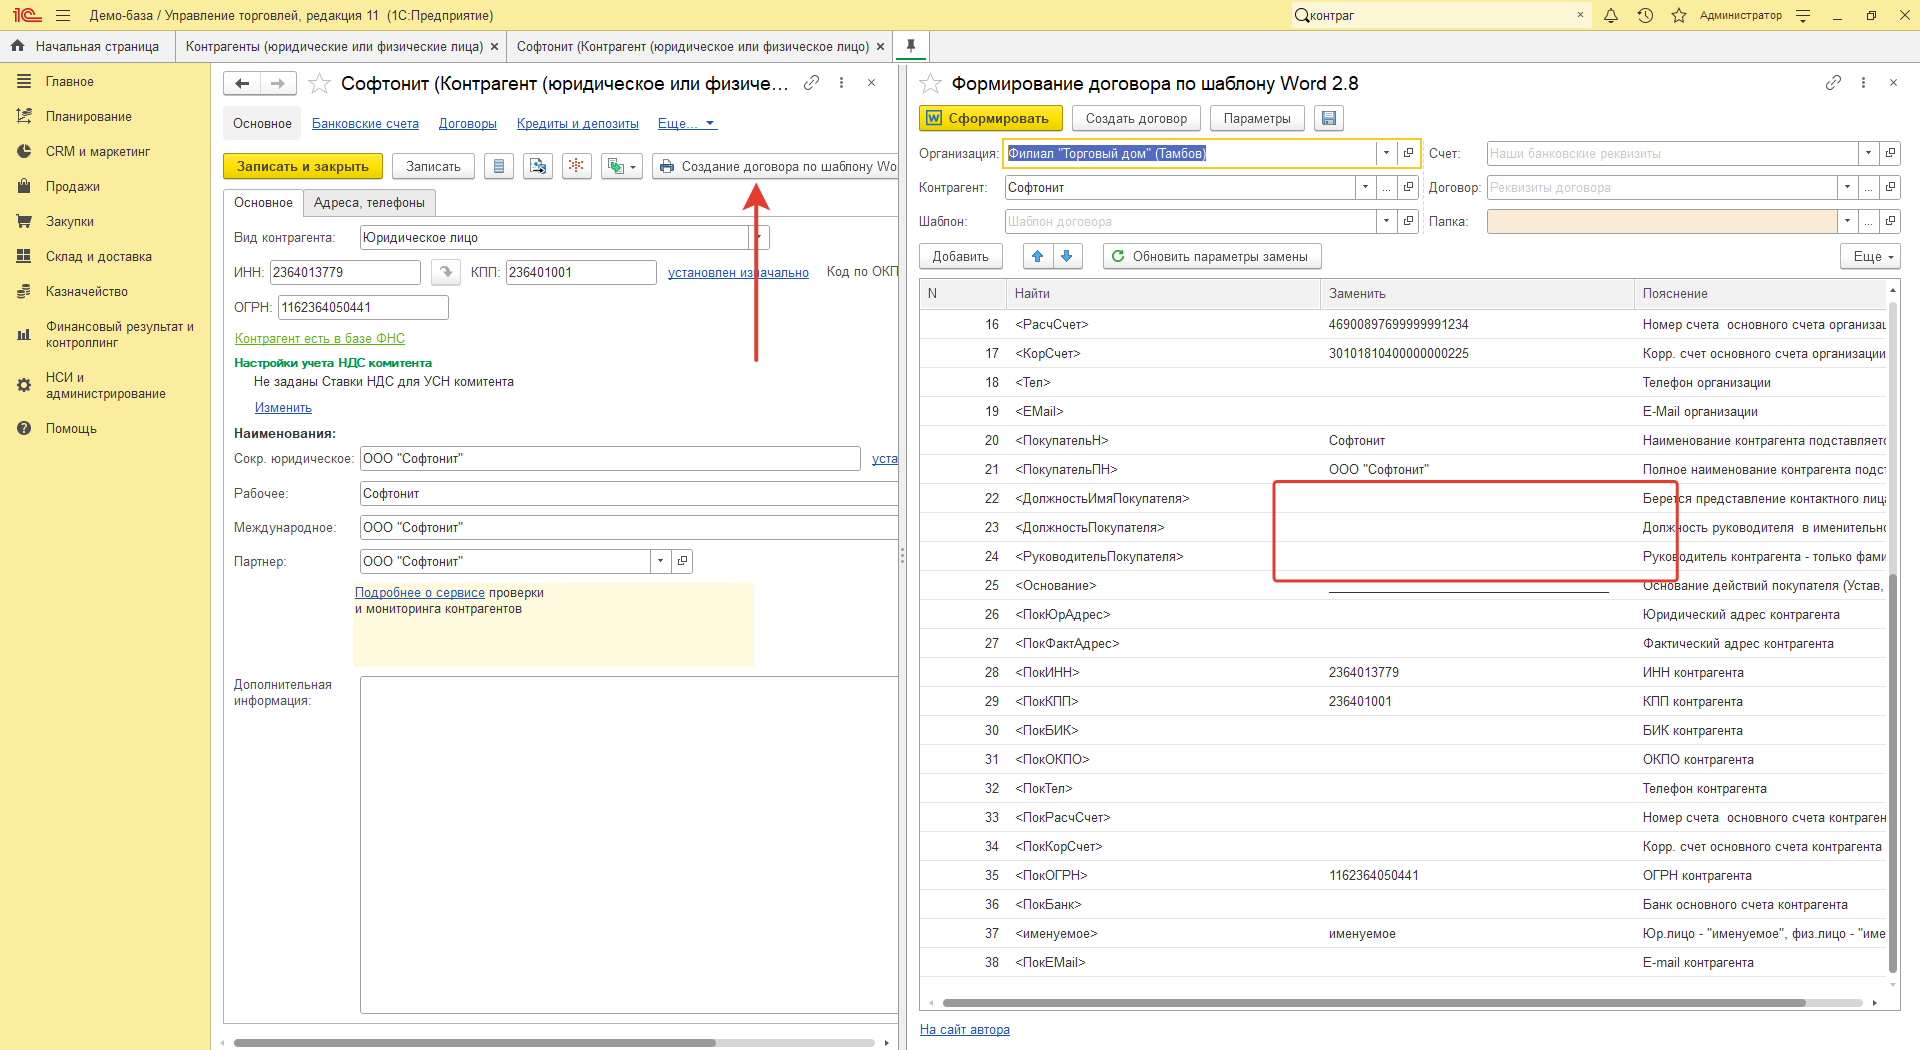The height and width of the screenshot is (1050, 1920).
Task: Move row down with blue down arrow
Action: 1067,256
